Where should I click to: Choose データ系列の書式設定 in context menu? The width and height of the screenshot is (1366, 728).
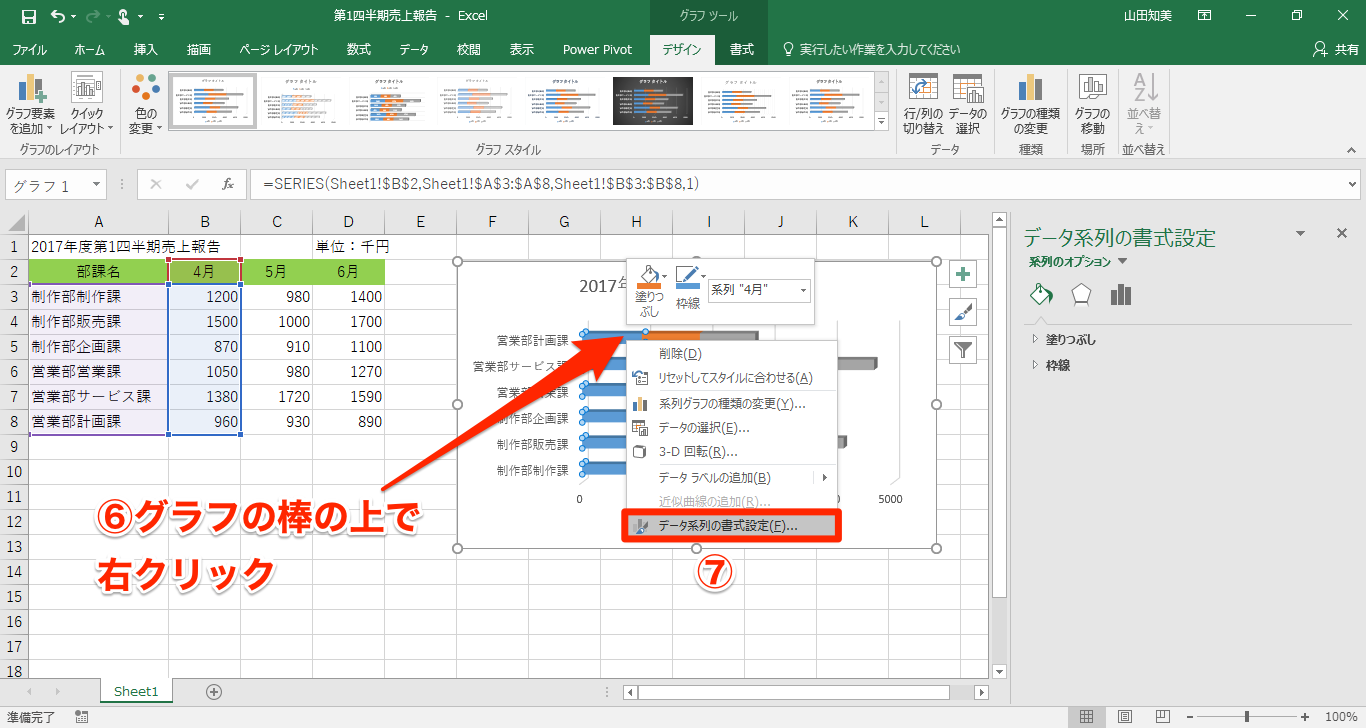coord(732,526)
